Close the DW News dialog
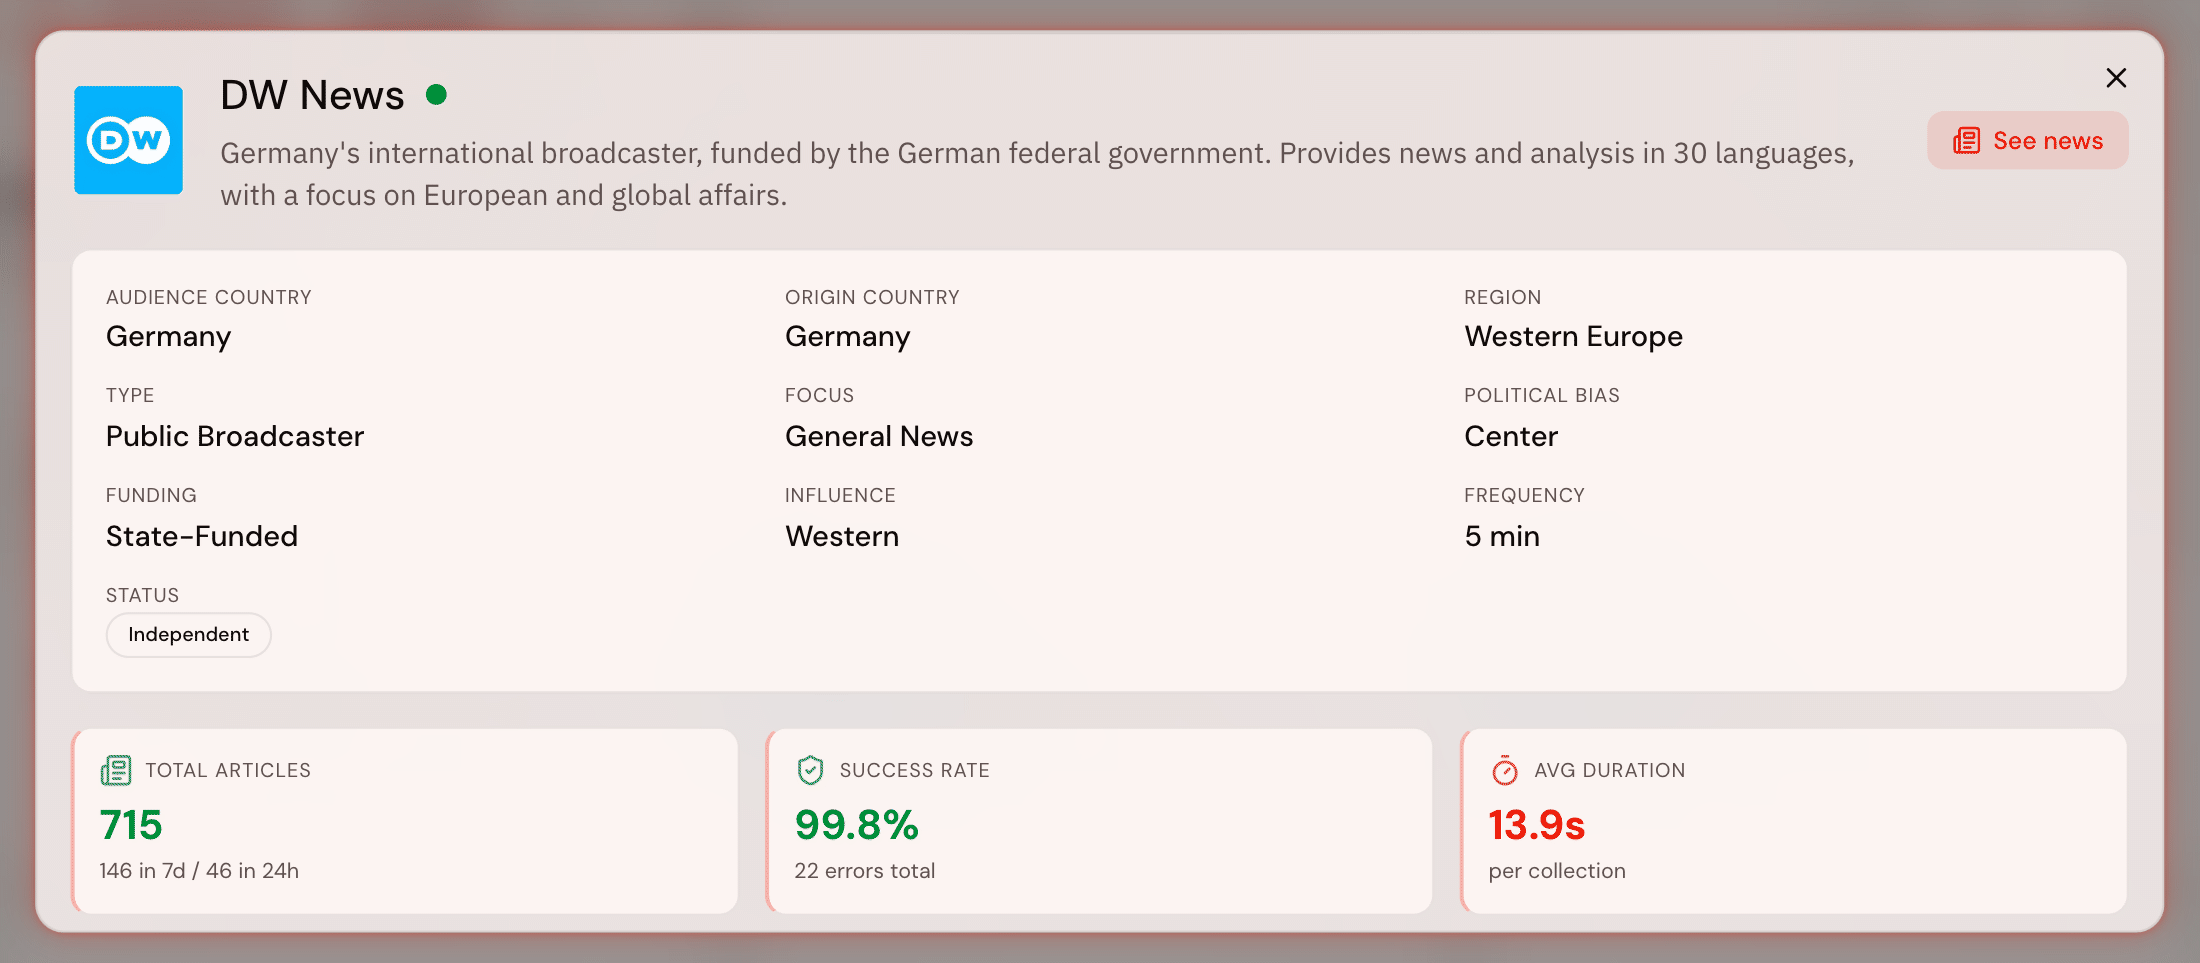Screen dimensions: 2200x963 pyautogui.click(x=2116, y=78)
